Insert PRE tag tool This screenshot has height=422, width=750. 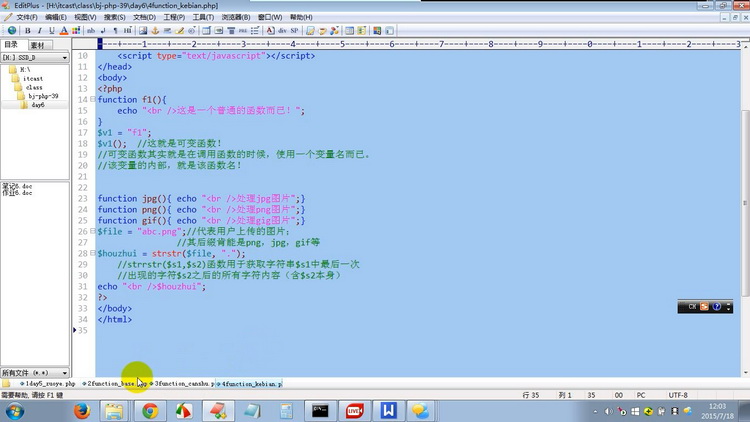click(x=243, y=31)
